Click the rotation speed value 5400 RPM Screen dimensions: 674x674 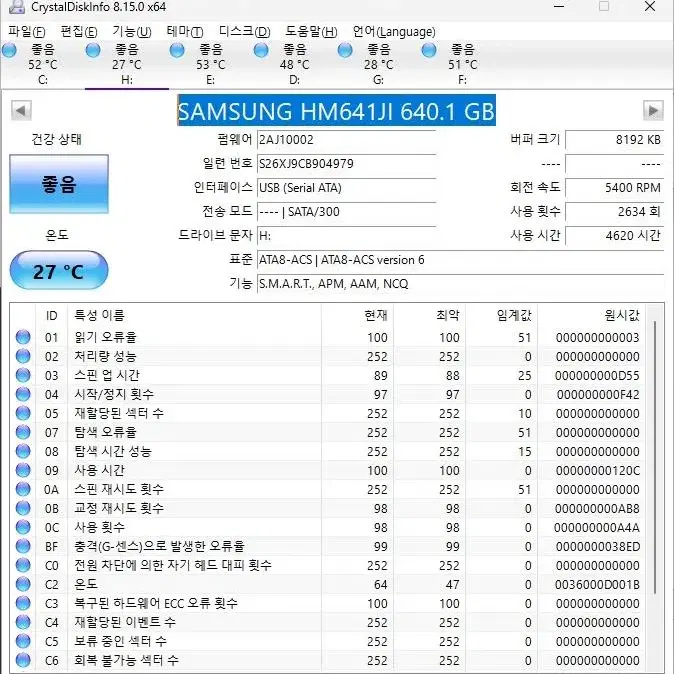pos(615,188)
